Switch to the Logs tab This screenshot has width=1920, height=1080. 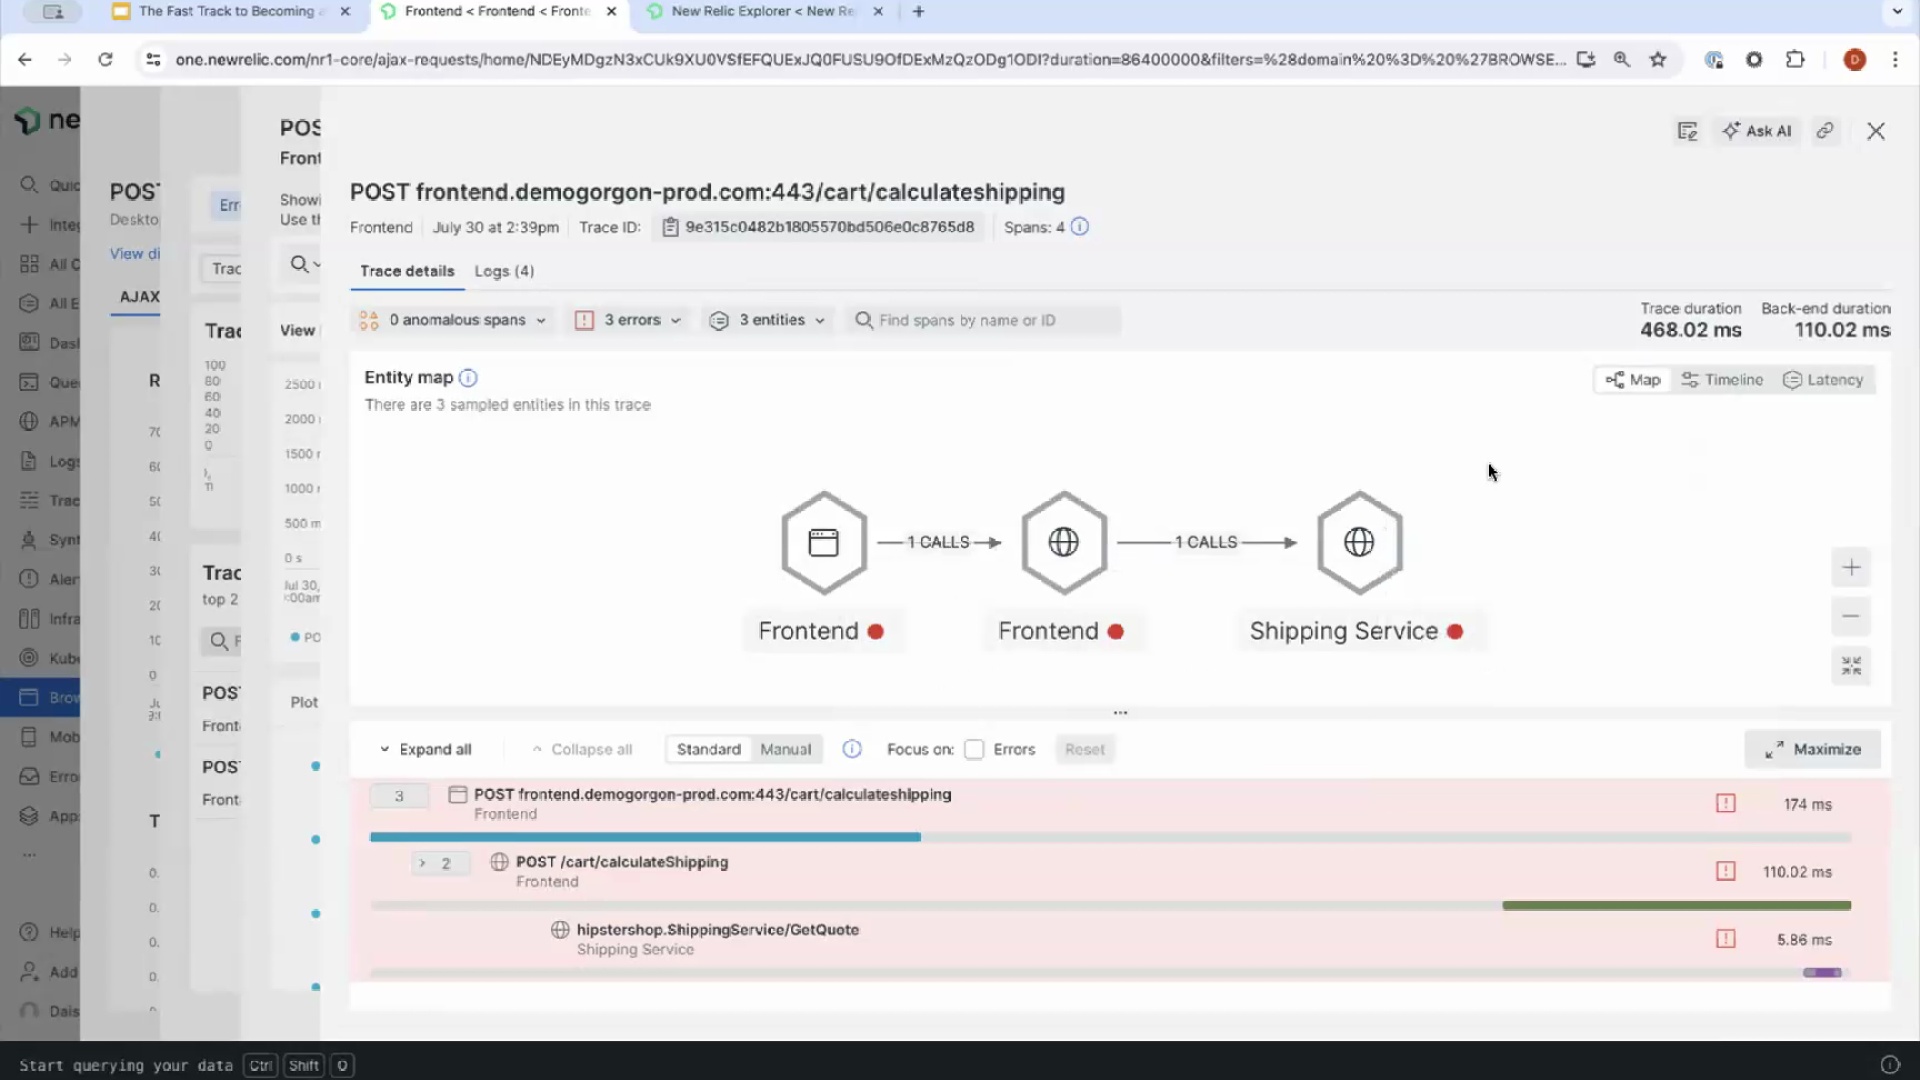(504, 270)
